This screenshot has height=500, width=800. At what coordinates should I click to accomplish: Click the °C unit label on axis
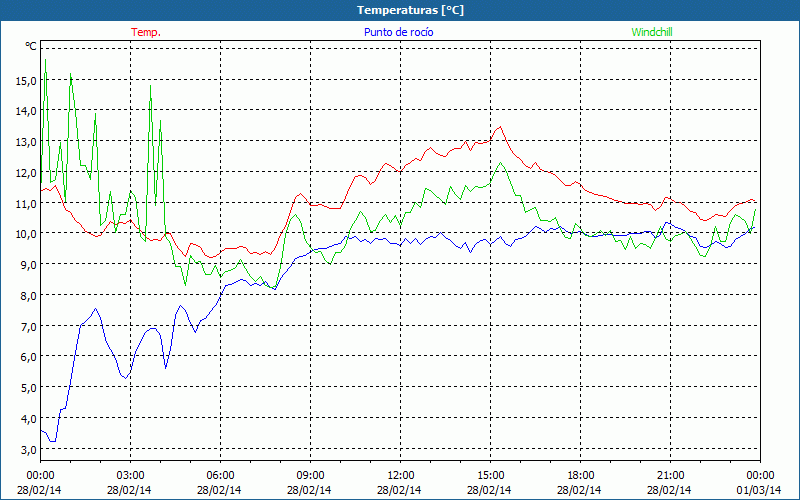coord(31,46)
